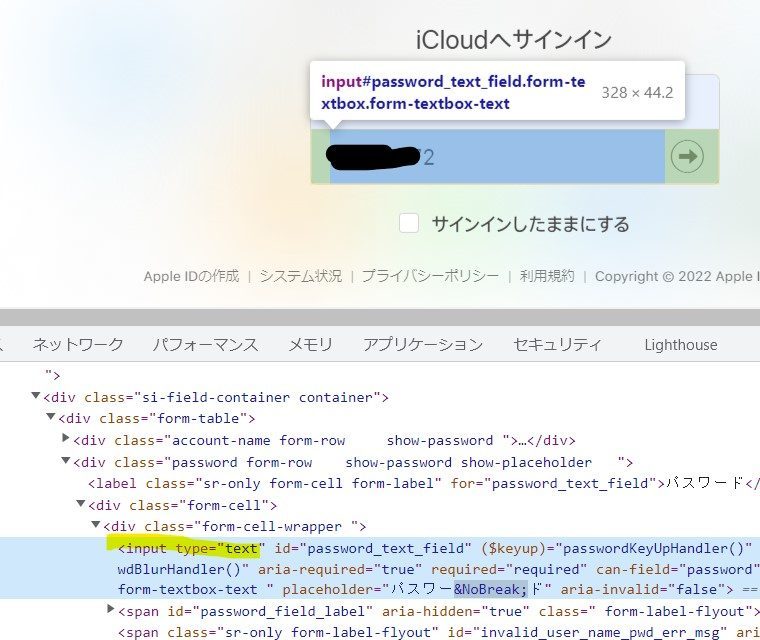
Task: Click the sign-in arrow button
Action: point(687,157)
